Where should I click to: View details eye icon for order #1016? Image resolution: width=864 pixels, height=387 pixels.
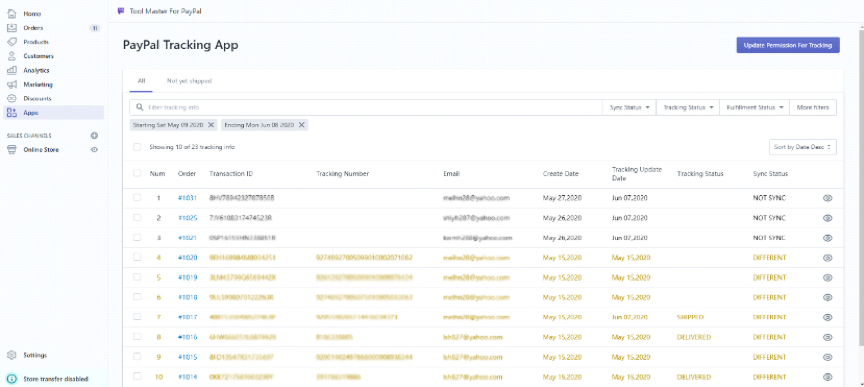pyautogui.click(x=827, y=337)
